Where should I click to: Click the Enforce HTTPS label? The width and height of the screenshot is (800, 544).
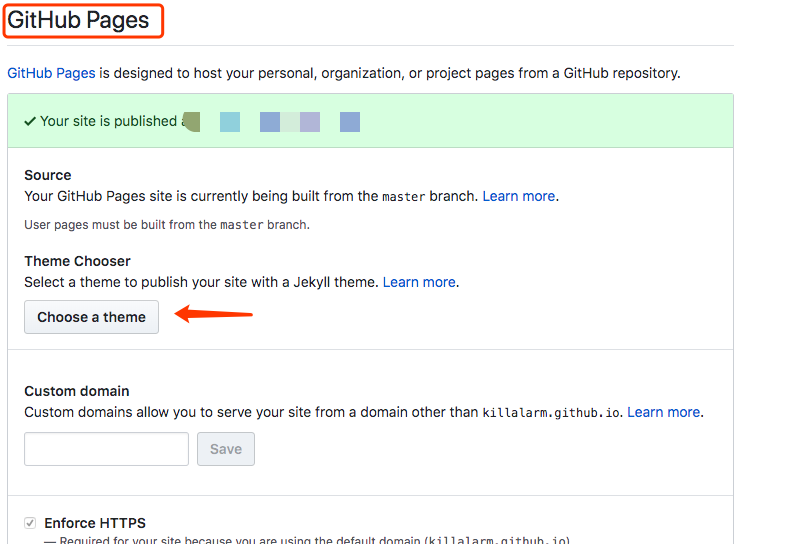[x=95, y=523]
